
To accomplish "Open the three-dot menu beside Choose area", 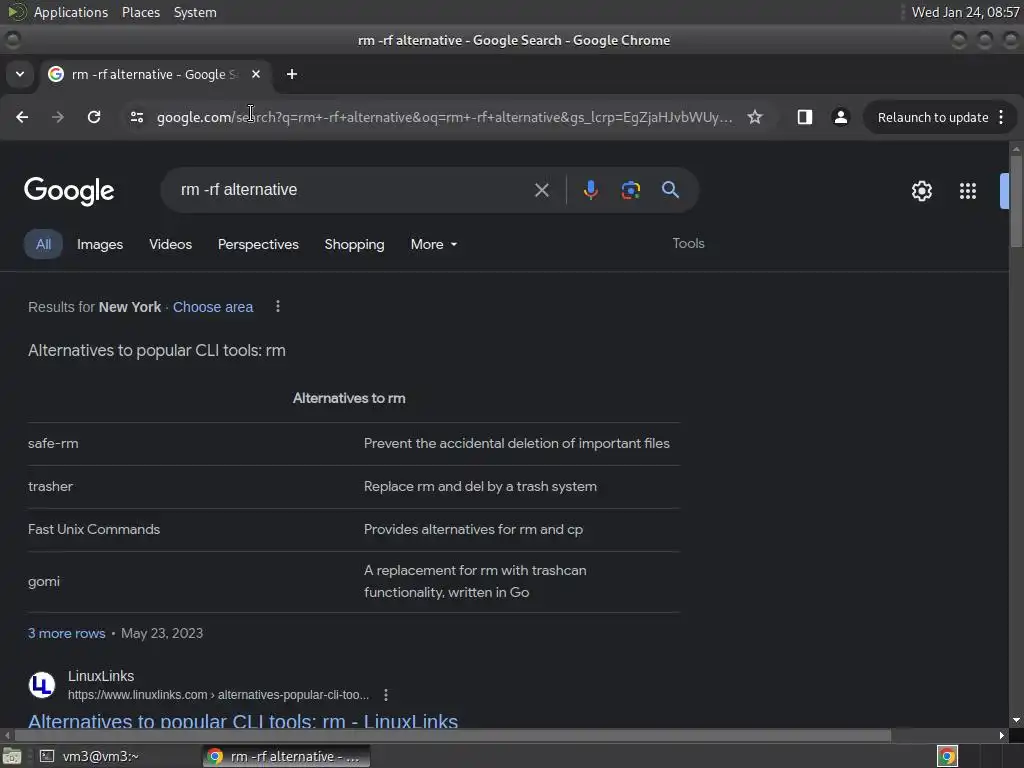I will tap(278, 306).
